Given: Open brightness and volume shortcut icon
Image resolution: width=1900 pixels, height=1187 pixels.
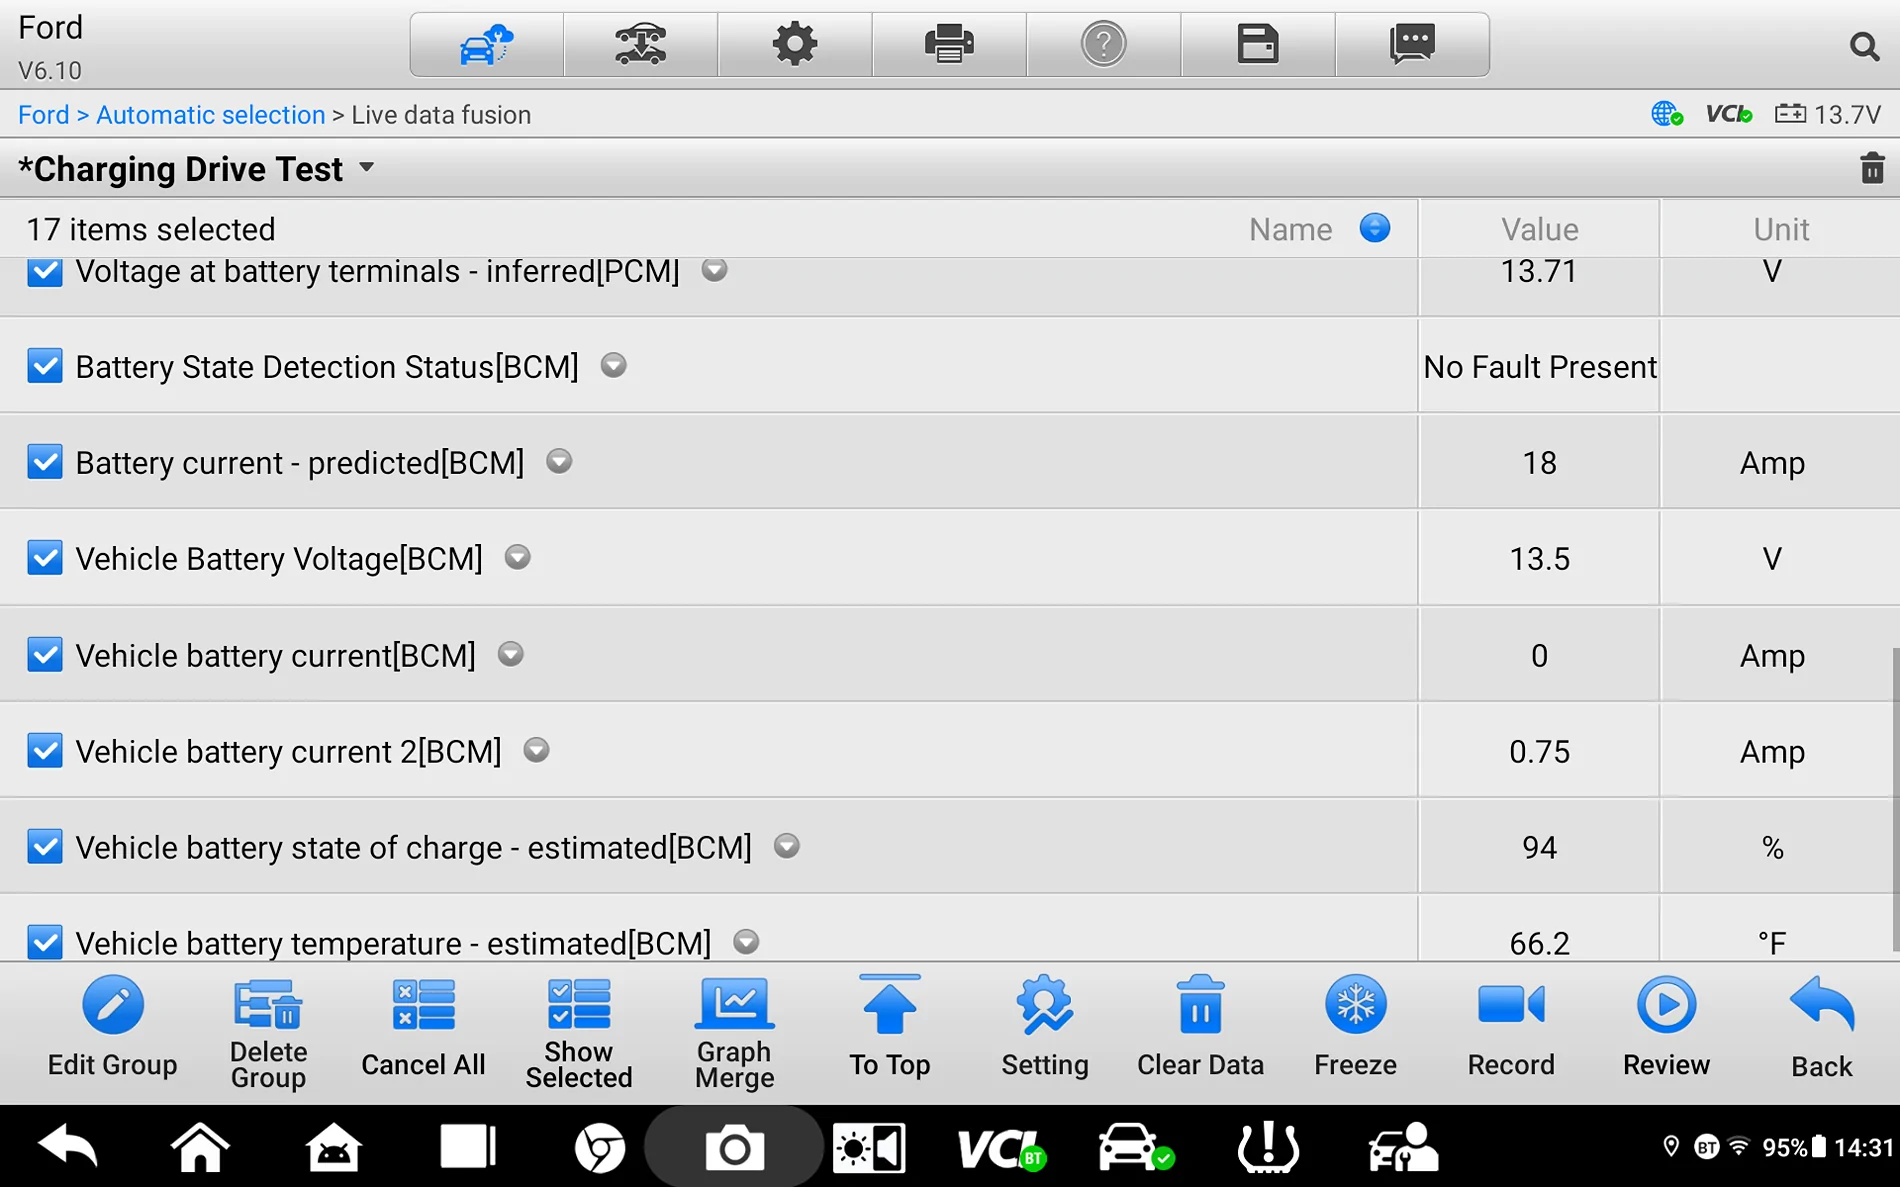Looking at the screenshot, I should 869,1148.
